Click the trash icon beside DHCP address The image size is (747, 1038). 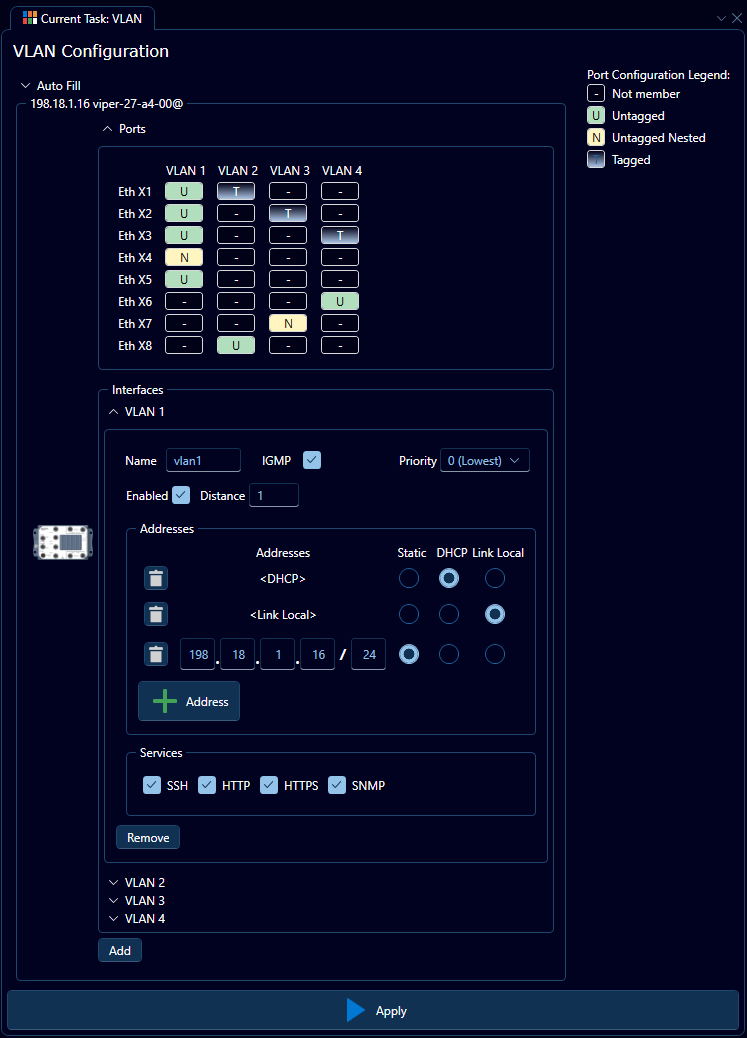tap(155, 578)
